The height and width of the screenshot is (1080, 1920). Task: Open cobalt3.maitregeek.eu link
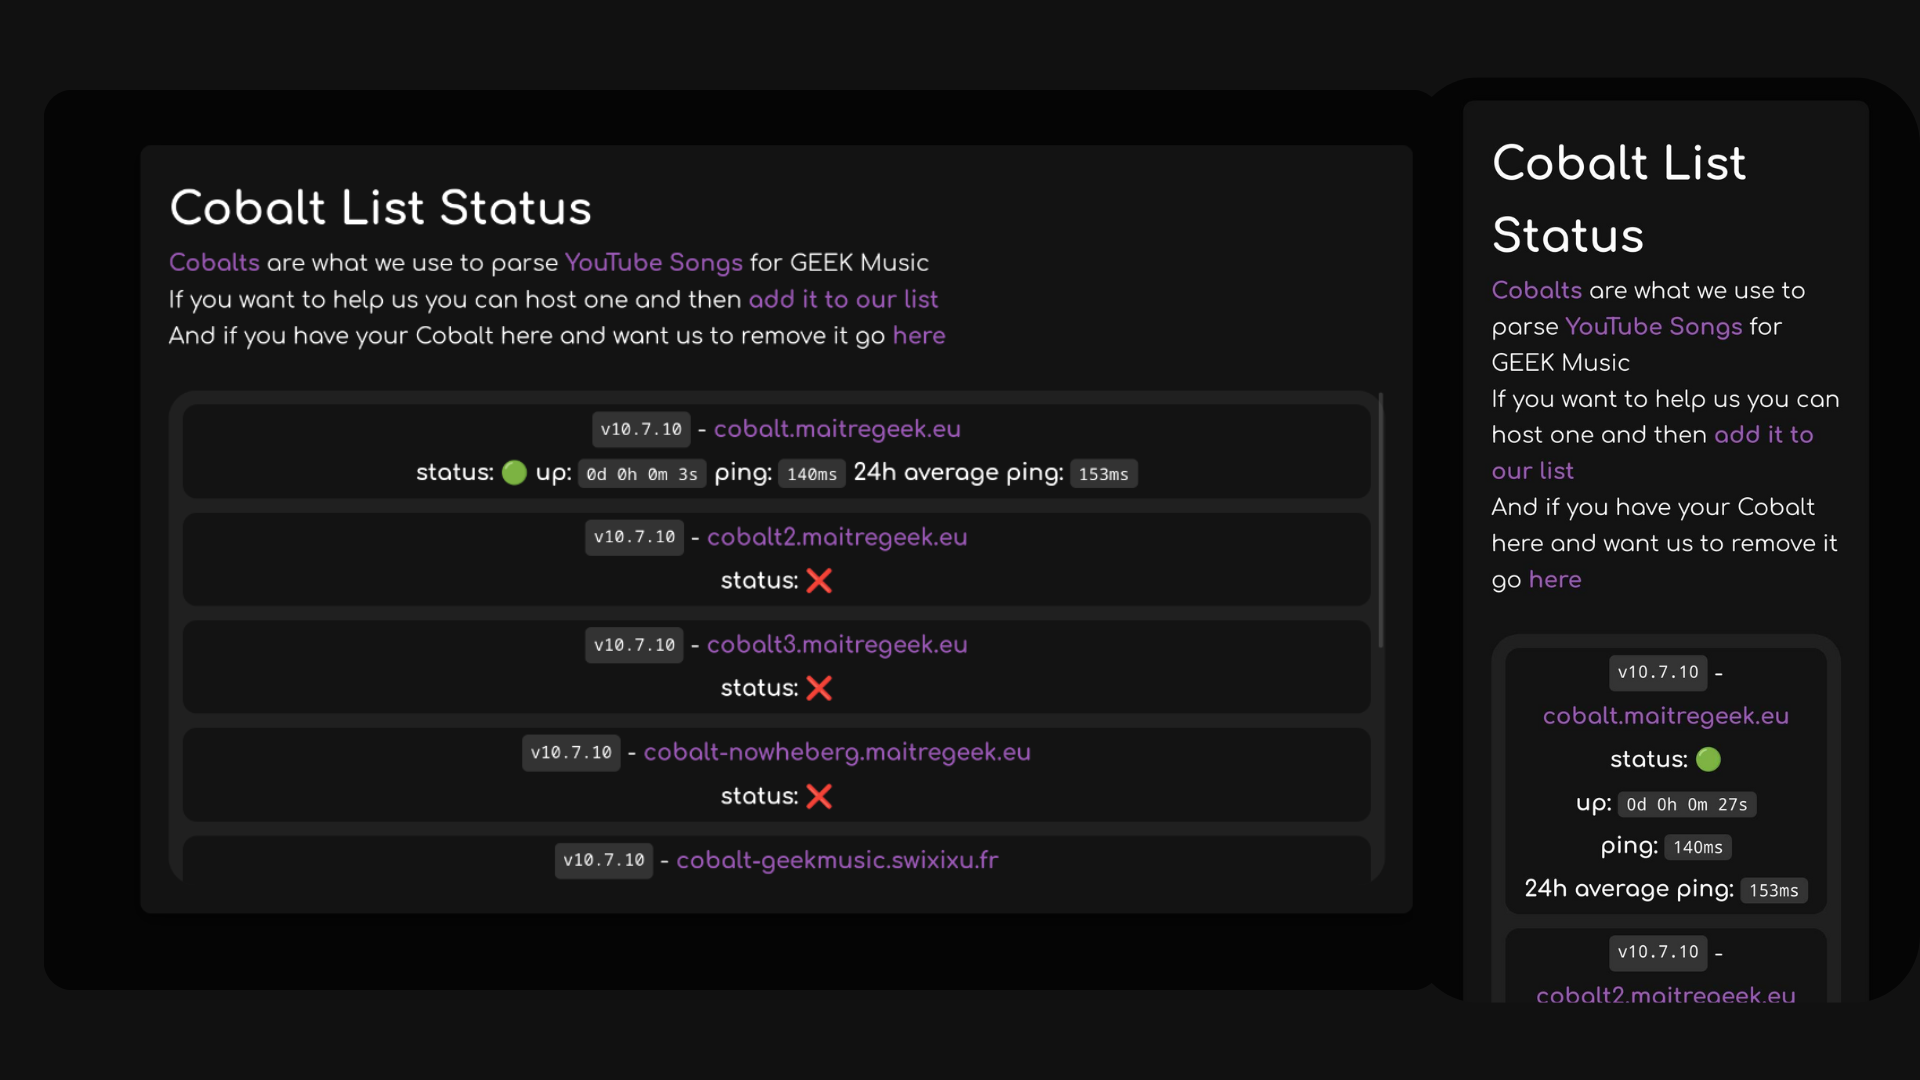pos(837,645)
